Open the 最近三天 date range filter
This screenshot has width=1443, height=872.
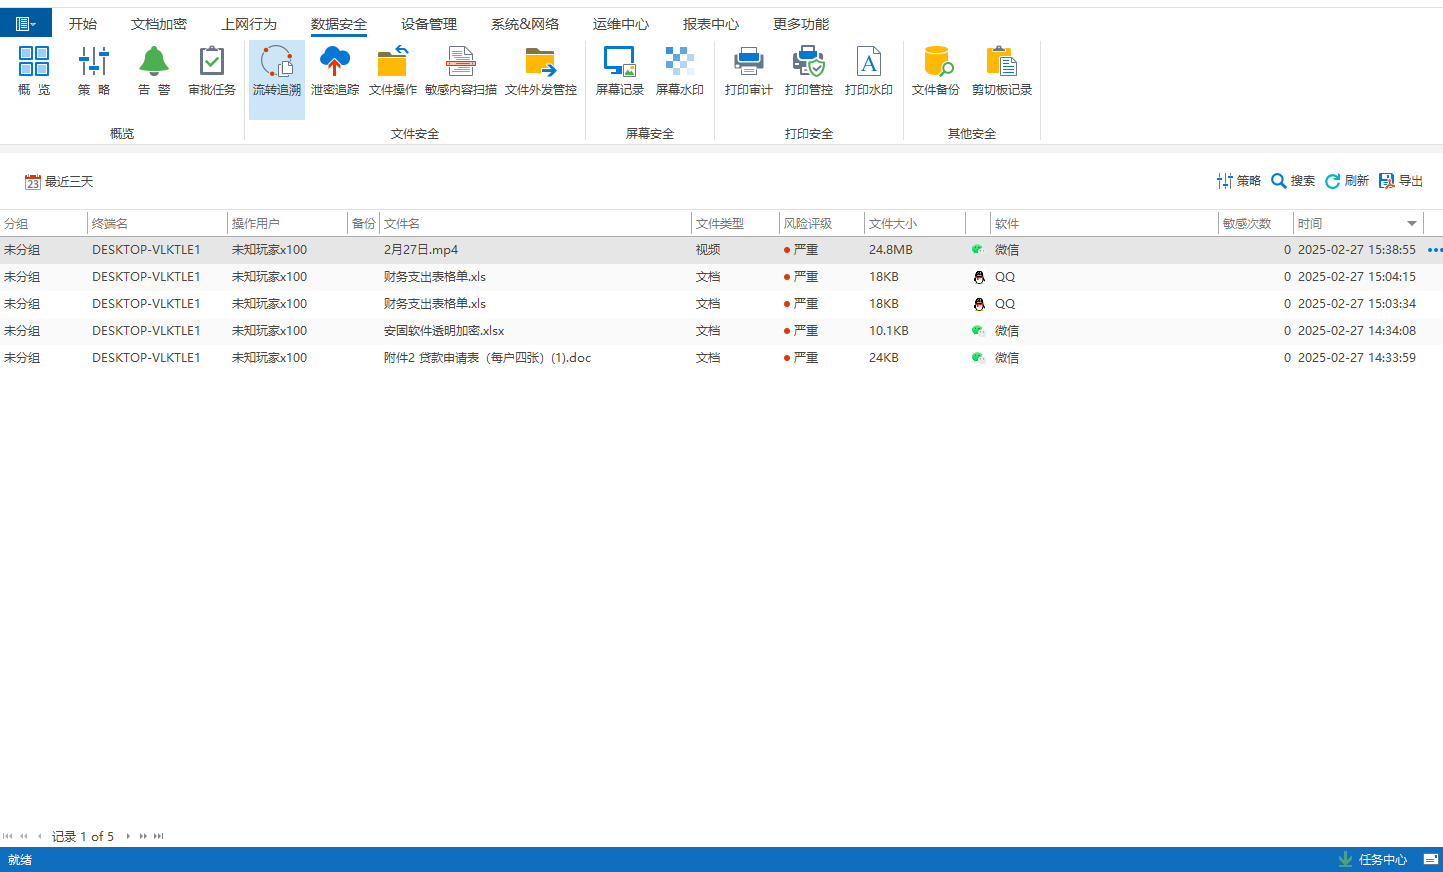point(59,181)
